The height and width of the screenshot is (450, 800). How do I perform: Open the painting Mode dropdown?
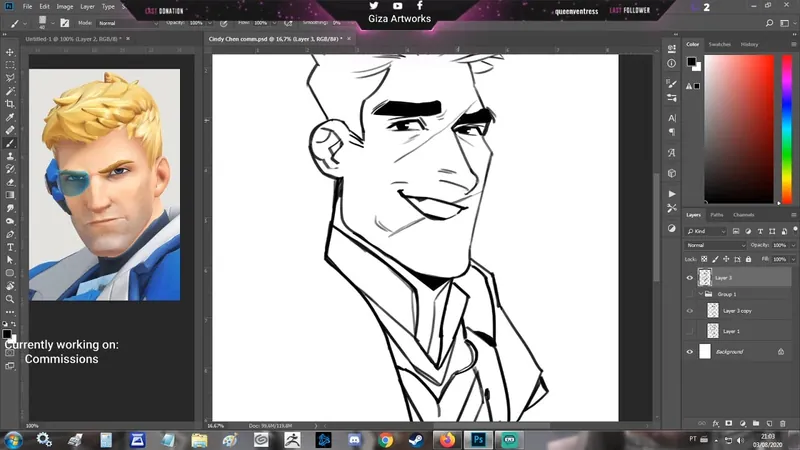[127, 23]
